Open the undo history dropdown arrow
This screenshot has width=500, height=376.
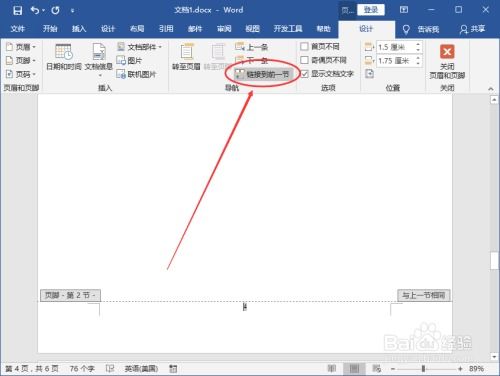[x=44, y=11]
